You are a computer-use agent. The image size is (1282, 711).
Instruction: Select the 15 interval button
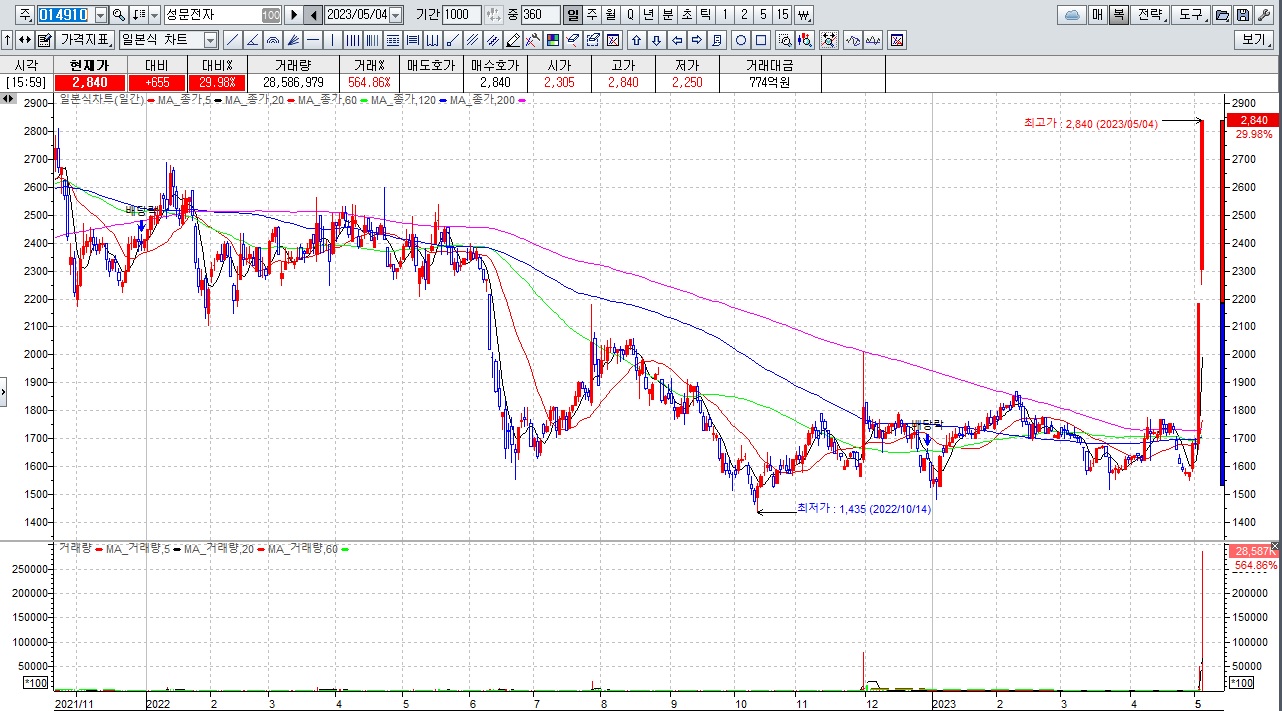(x=783, y=15)
